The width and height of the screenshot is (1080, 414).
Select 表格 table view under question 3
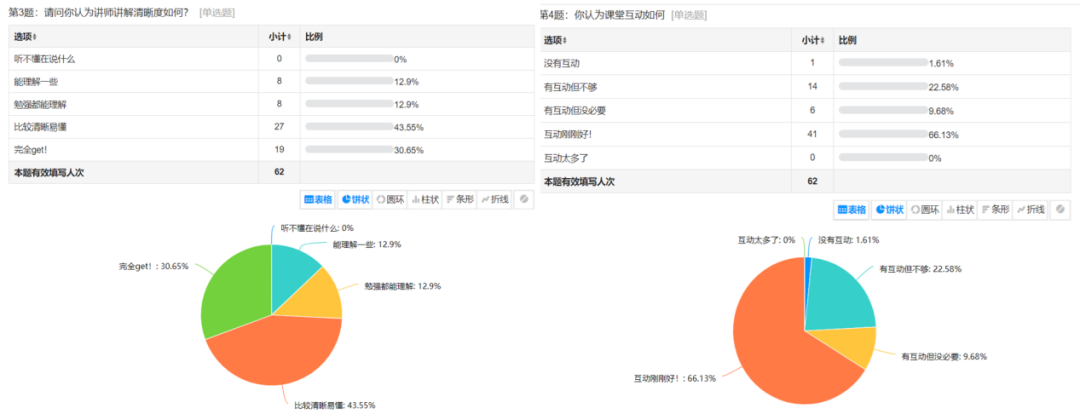point(318,200)
